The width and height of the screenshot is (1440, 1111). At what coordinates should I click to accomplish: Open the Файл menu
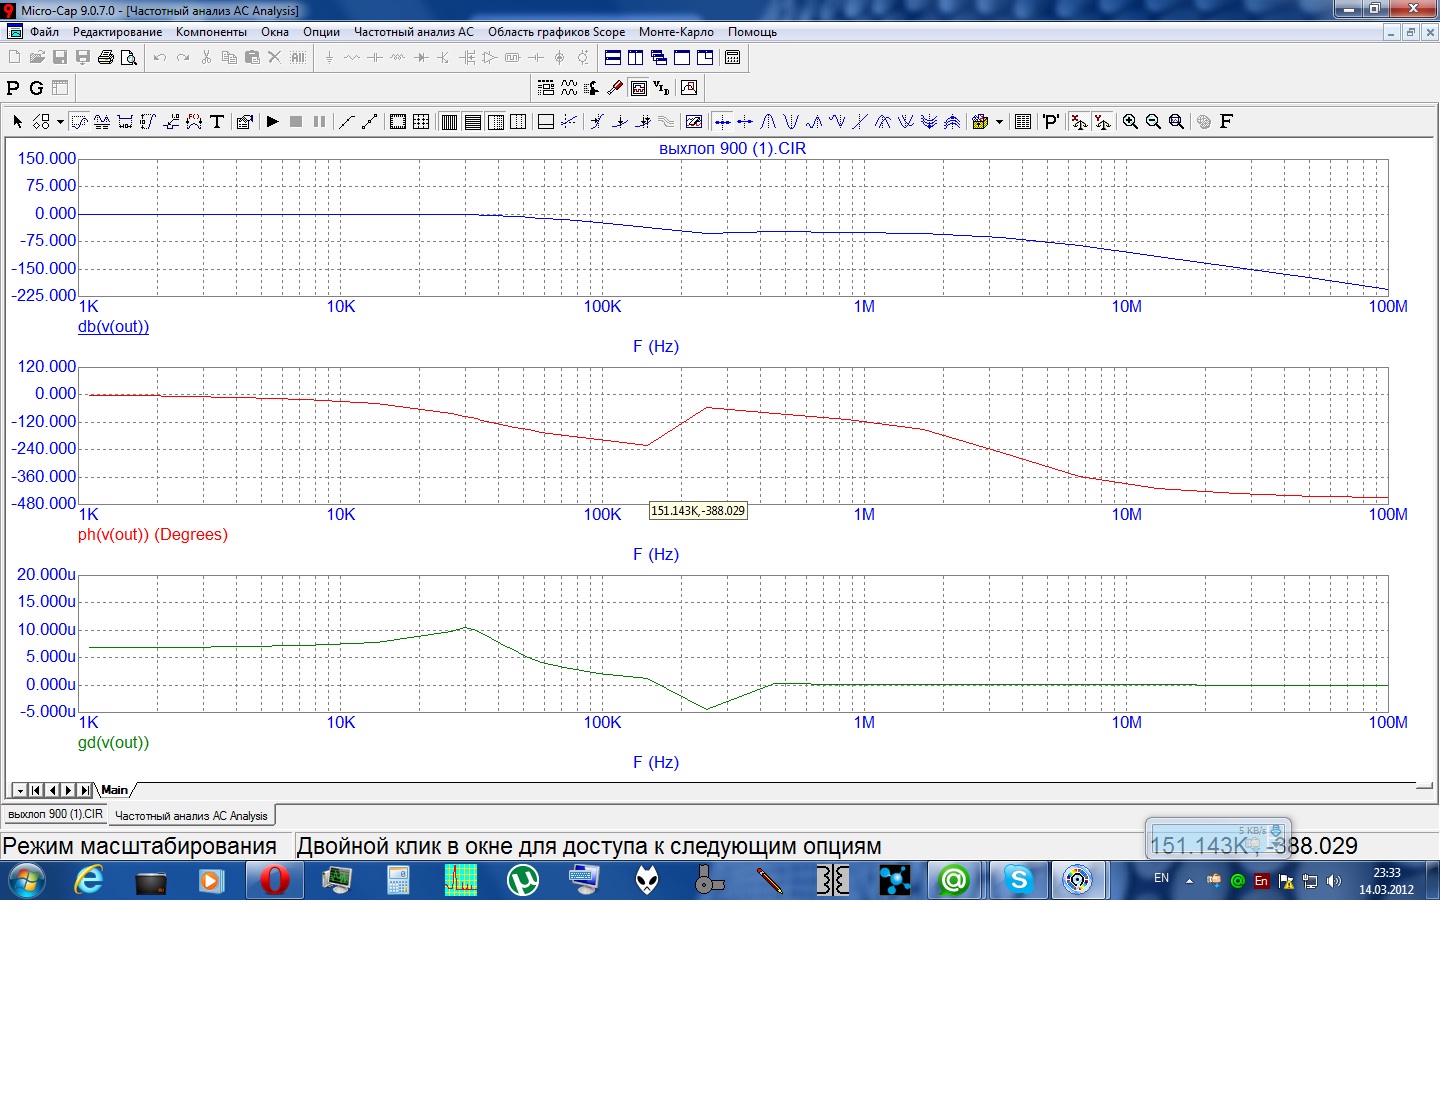[x=44, y=32]
